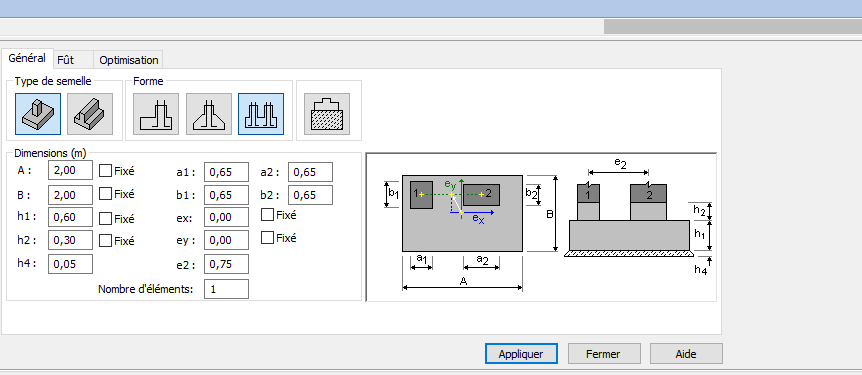This screenshot has height=375, width=862.
Task: Click the Nombre d'éléments input field
Action: click(x=226, y=289)
